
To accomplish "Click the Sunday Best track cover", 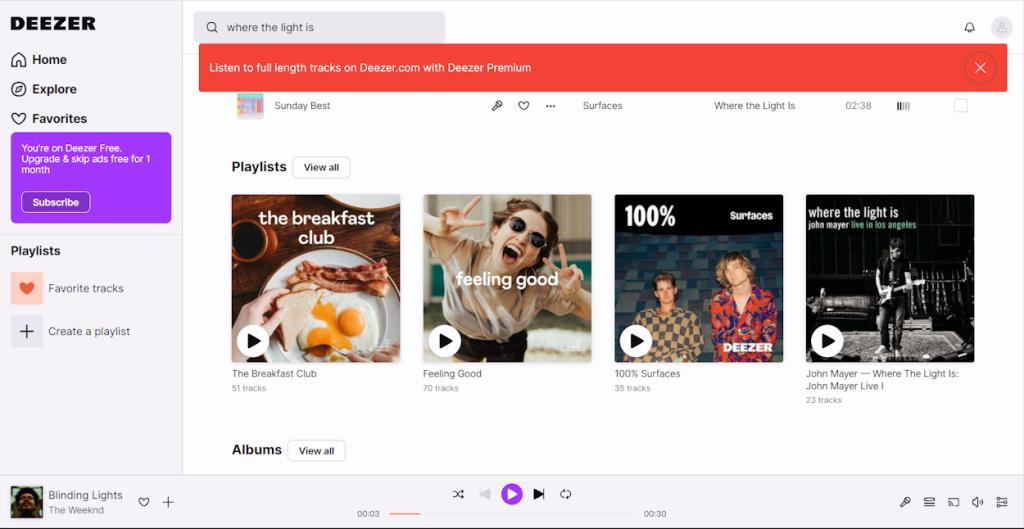I will [x=250, y=106].
